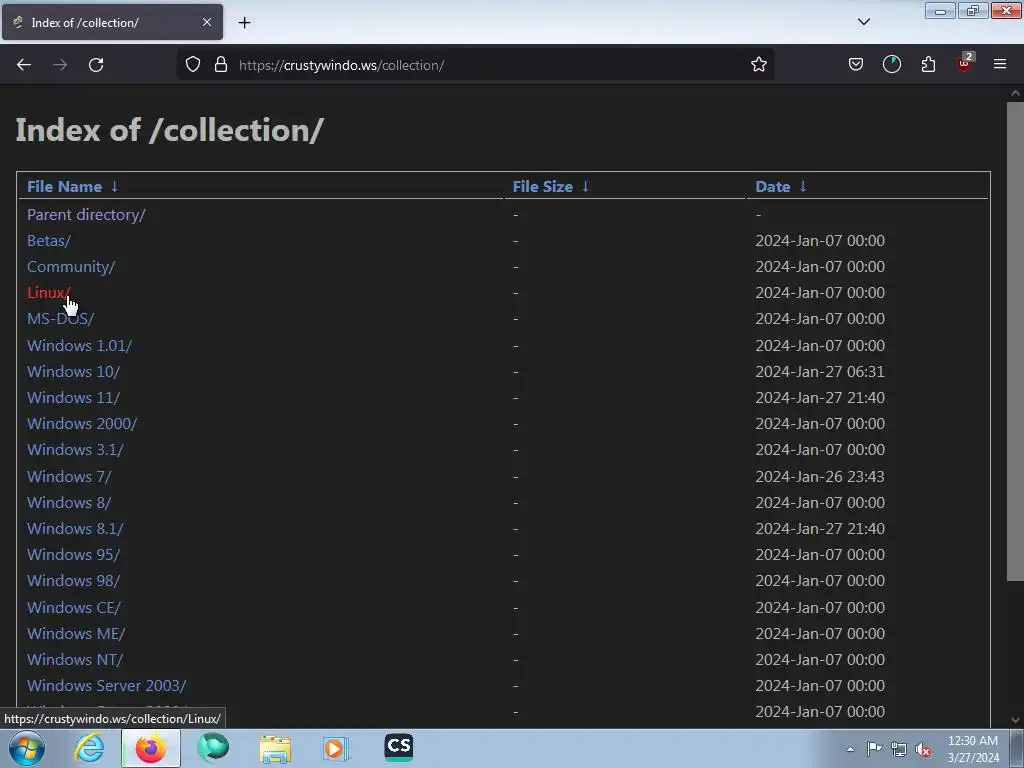Open the Windows 7/ folder
This screenshot has width=1024, height=768.
pos(69,477)
